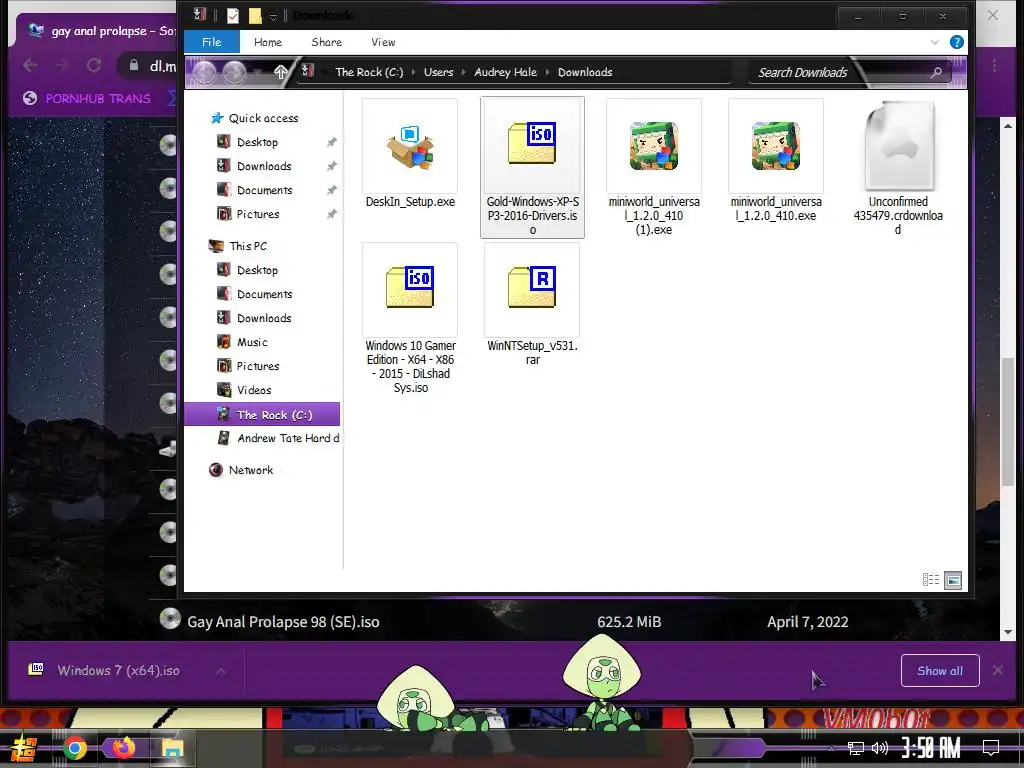The width and height of the screenshot is (1024, 768).
Task: Expand chevron after Audrey Hale breadcrumb
Action: [547, 72]
